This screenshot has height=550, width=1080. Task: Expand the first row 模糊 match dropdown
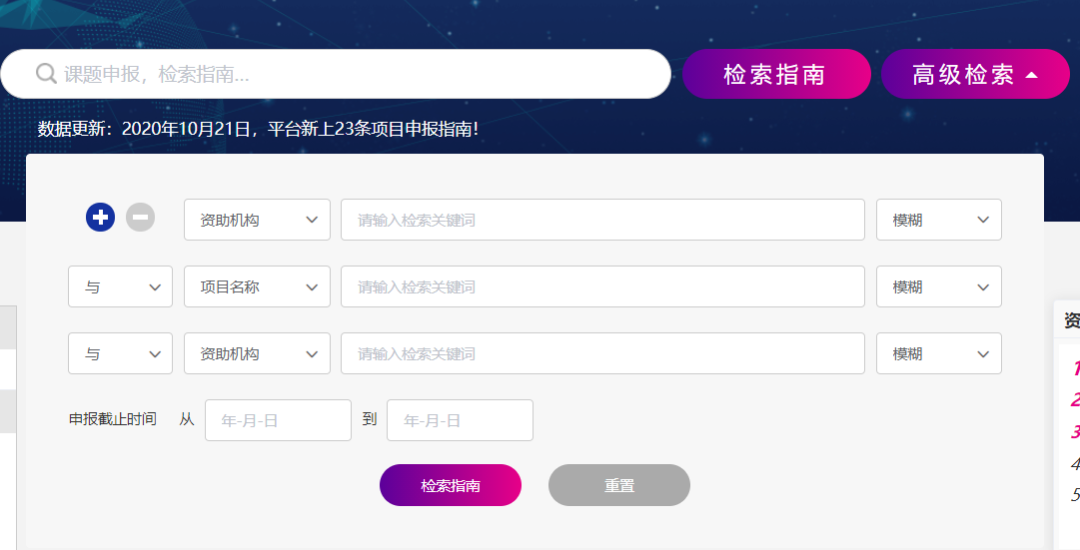(x=938, y=220)
